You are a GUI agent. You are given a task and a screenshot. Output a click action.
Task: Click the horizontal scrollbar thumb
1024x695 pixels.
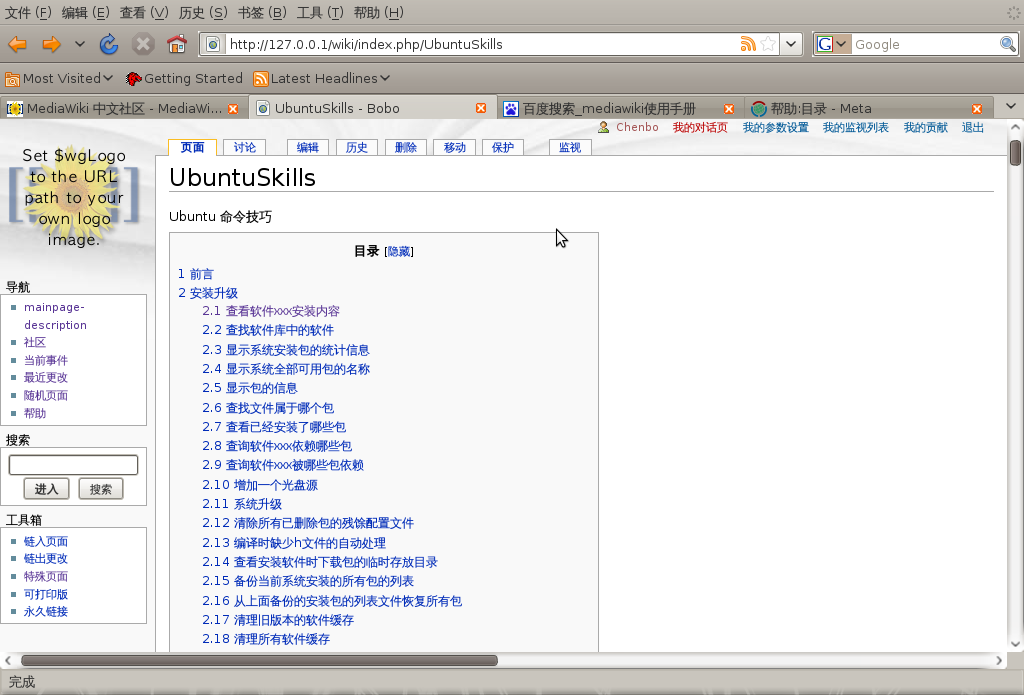(259, 660)
